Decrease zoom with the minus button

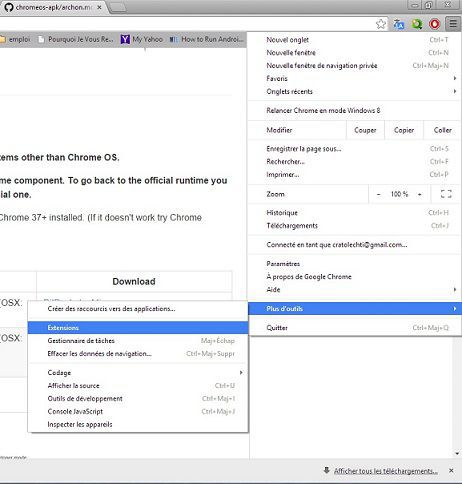378,194
